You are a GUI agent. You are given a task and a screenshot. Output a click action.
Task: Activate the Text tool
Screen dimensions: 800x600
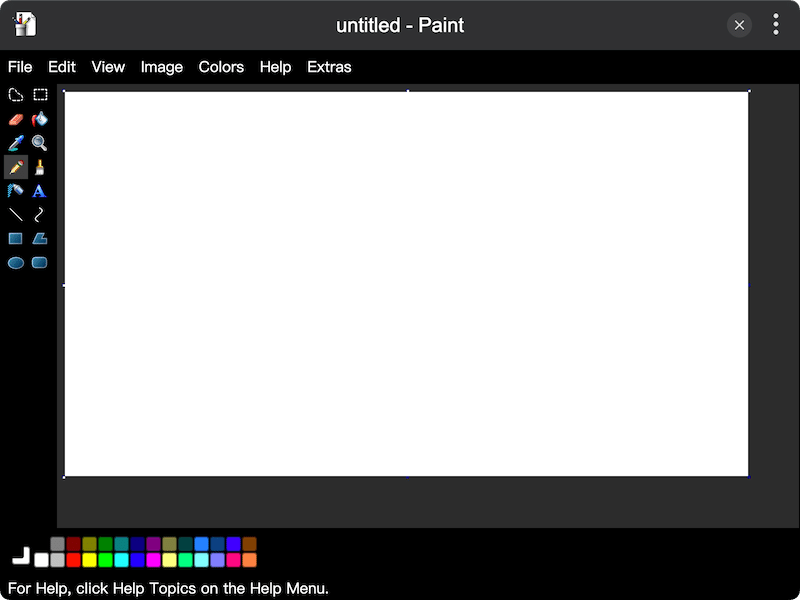(x=39, y=191)
